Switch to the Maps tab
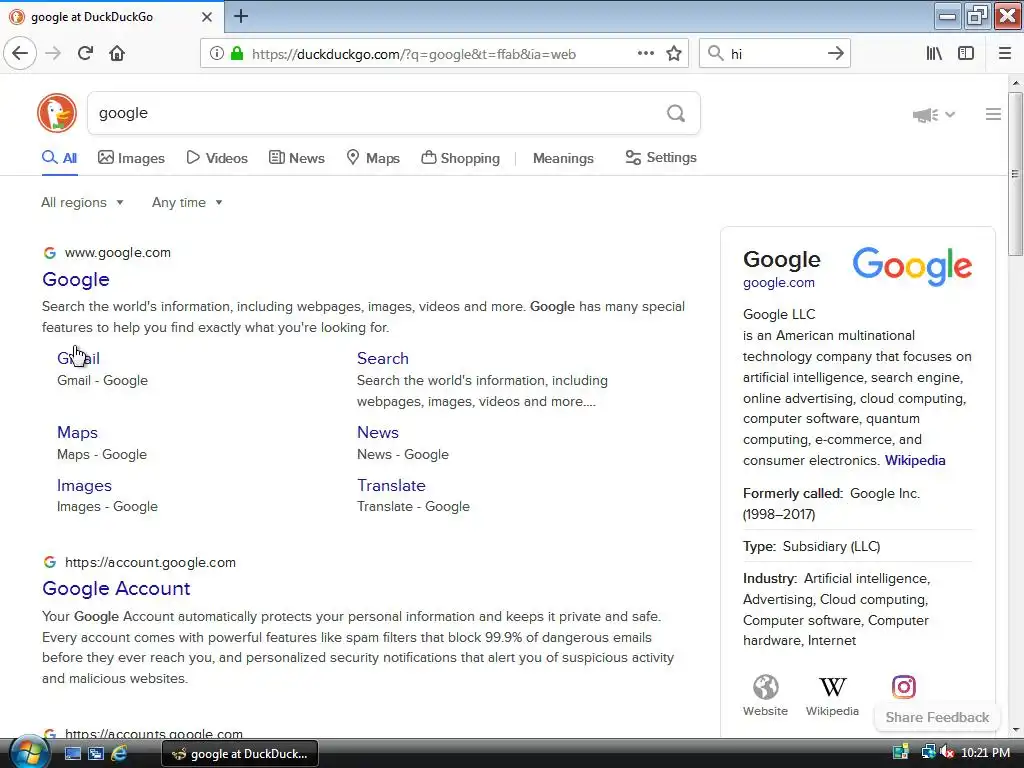The image size is (1024, 768). [x=373, y=158]
